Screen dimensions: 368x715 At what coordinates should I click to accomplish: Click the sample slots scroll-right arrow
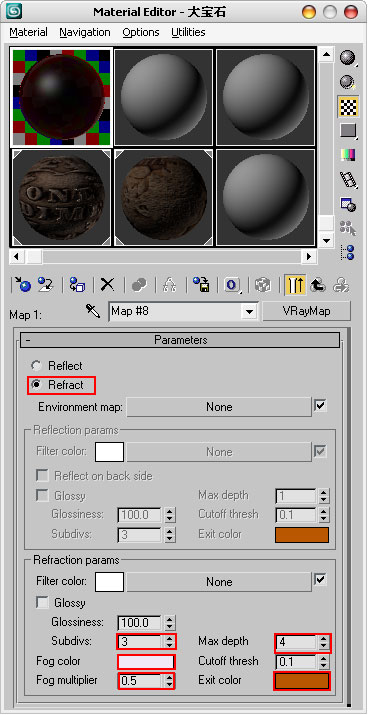click(309, 256)
